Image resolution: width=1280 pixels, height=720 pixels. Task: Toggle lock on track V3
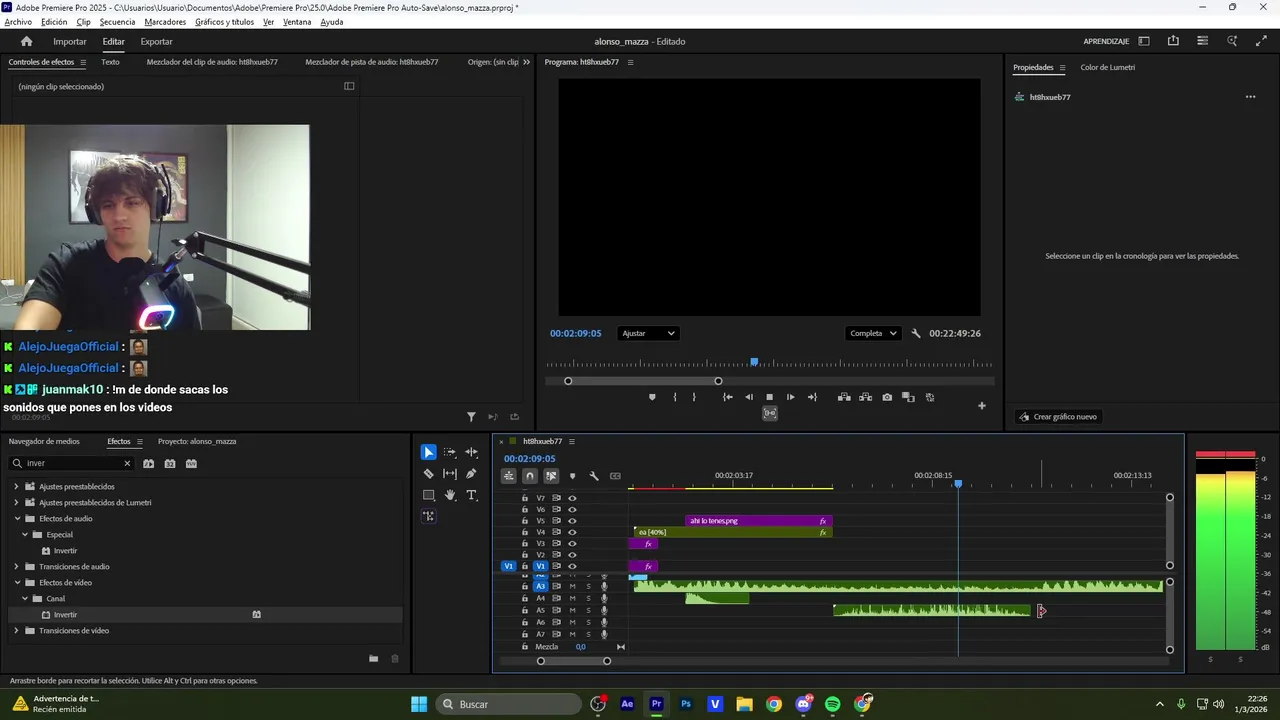coord(525,543)
